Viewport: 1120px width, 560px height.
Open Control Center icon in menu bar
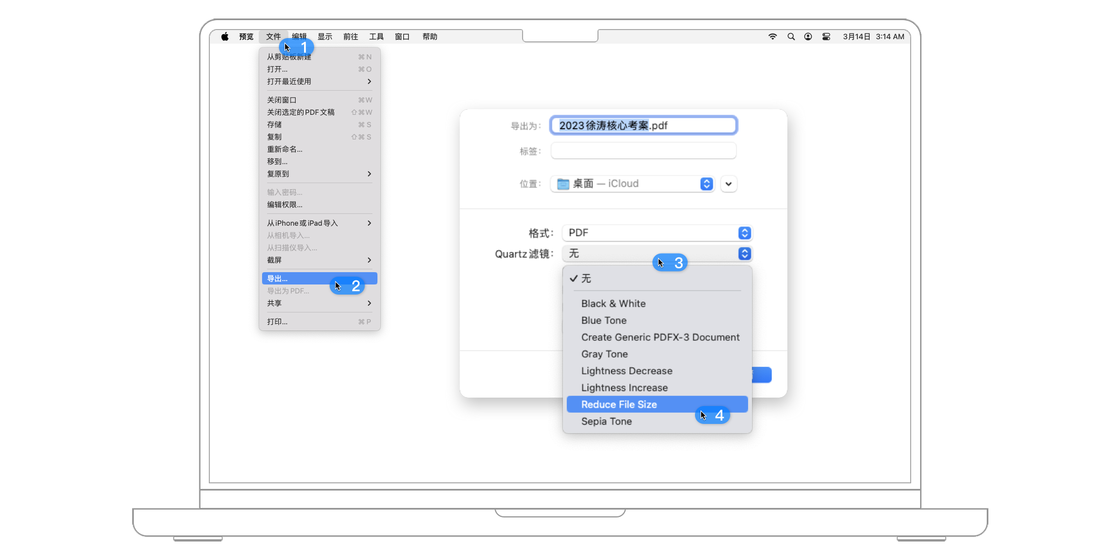[826, 37]
